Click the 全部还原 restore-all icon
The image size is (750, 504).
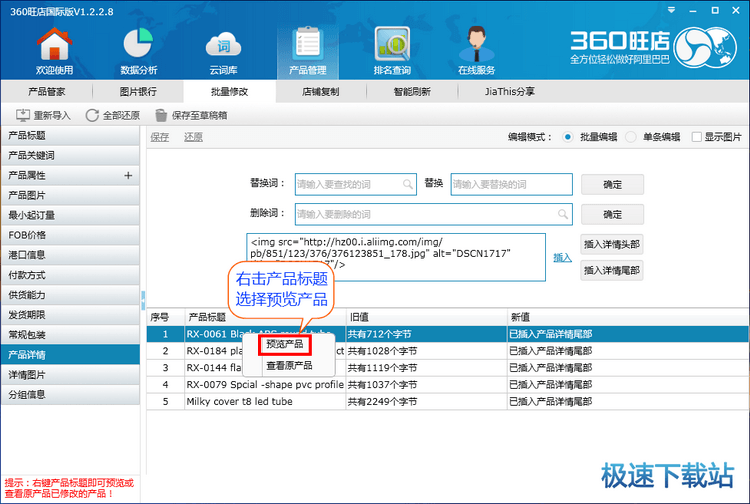[92, 115]
